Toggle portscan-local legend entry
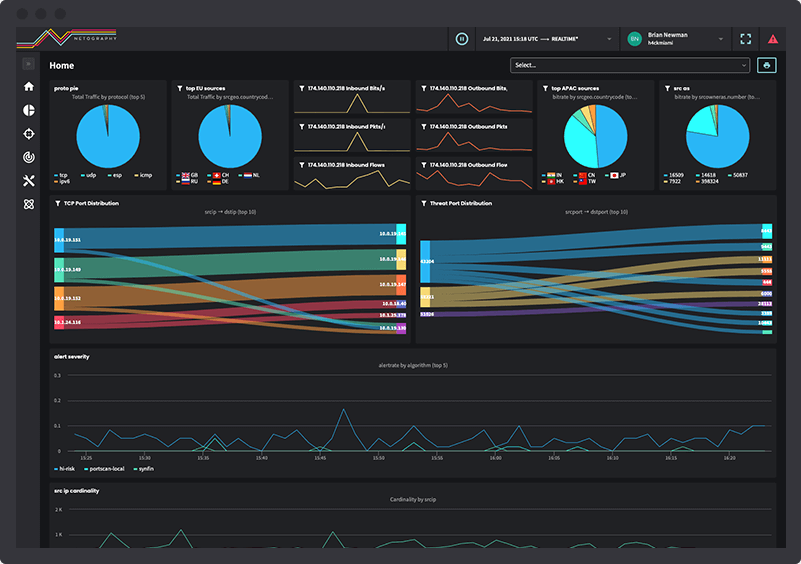801x564 pixels. [x=104, y=468]
